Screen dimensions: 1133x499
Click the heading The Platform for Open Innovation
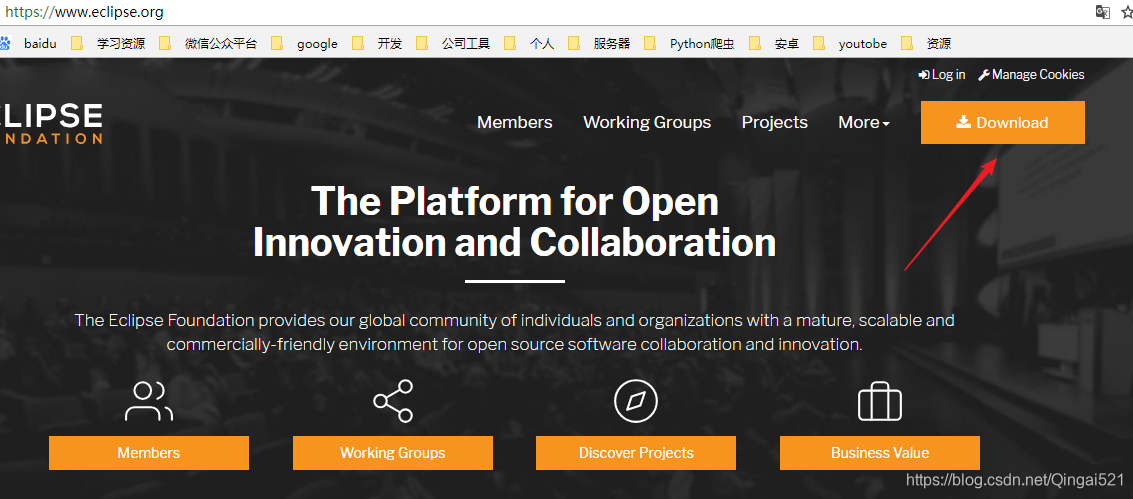click(514, 222)
